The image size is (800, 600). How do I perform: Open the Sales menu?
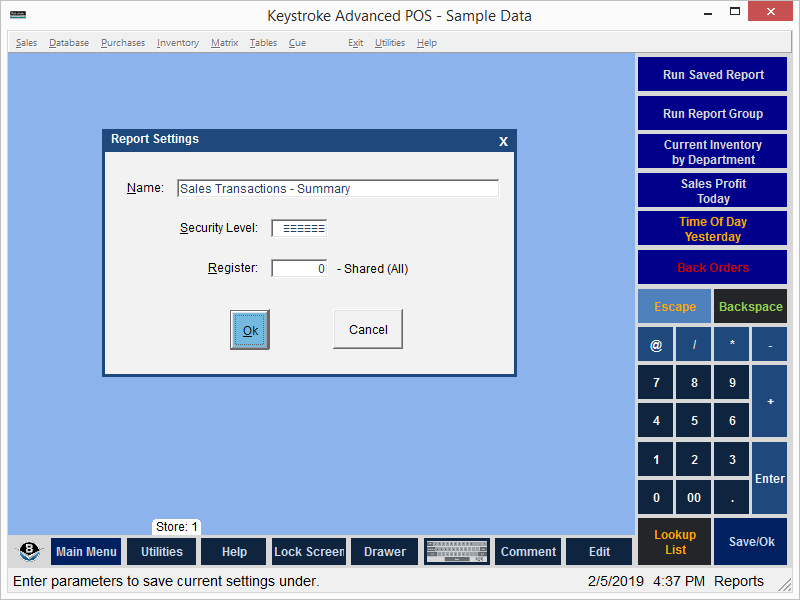[26, 43]
